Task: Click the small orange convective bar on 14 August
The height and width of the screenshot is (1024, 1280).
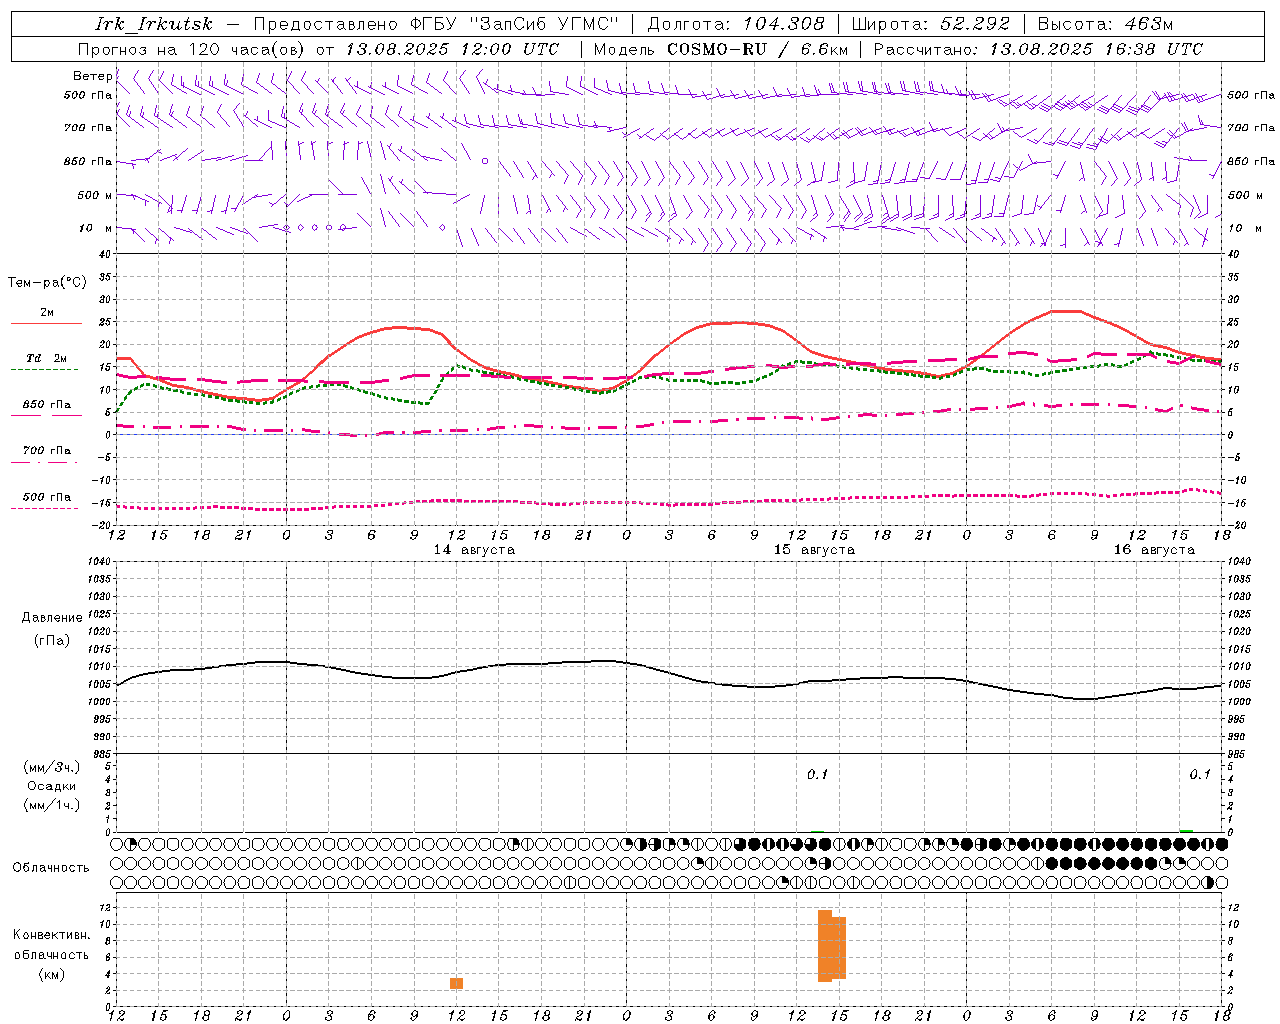Action: (456, 984)
